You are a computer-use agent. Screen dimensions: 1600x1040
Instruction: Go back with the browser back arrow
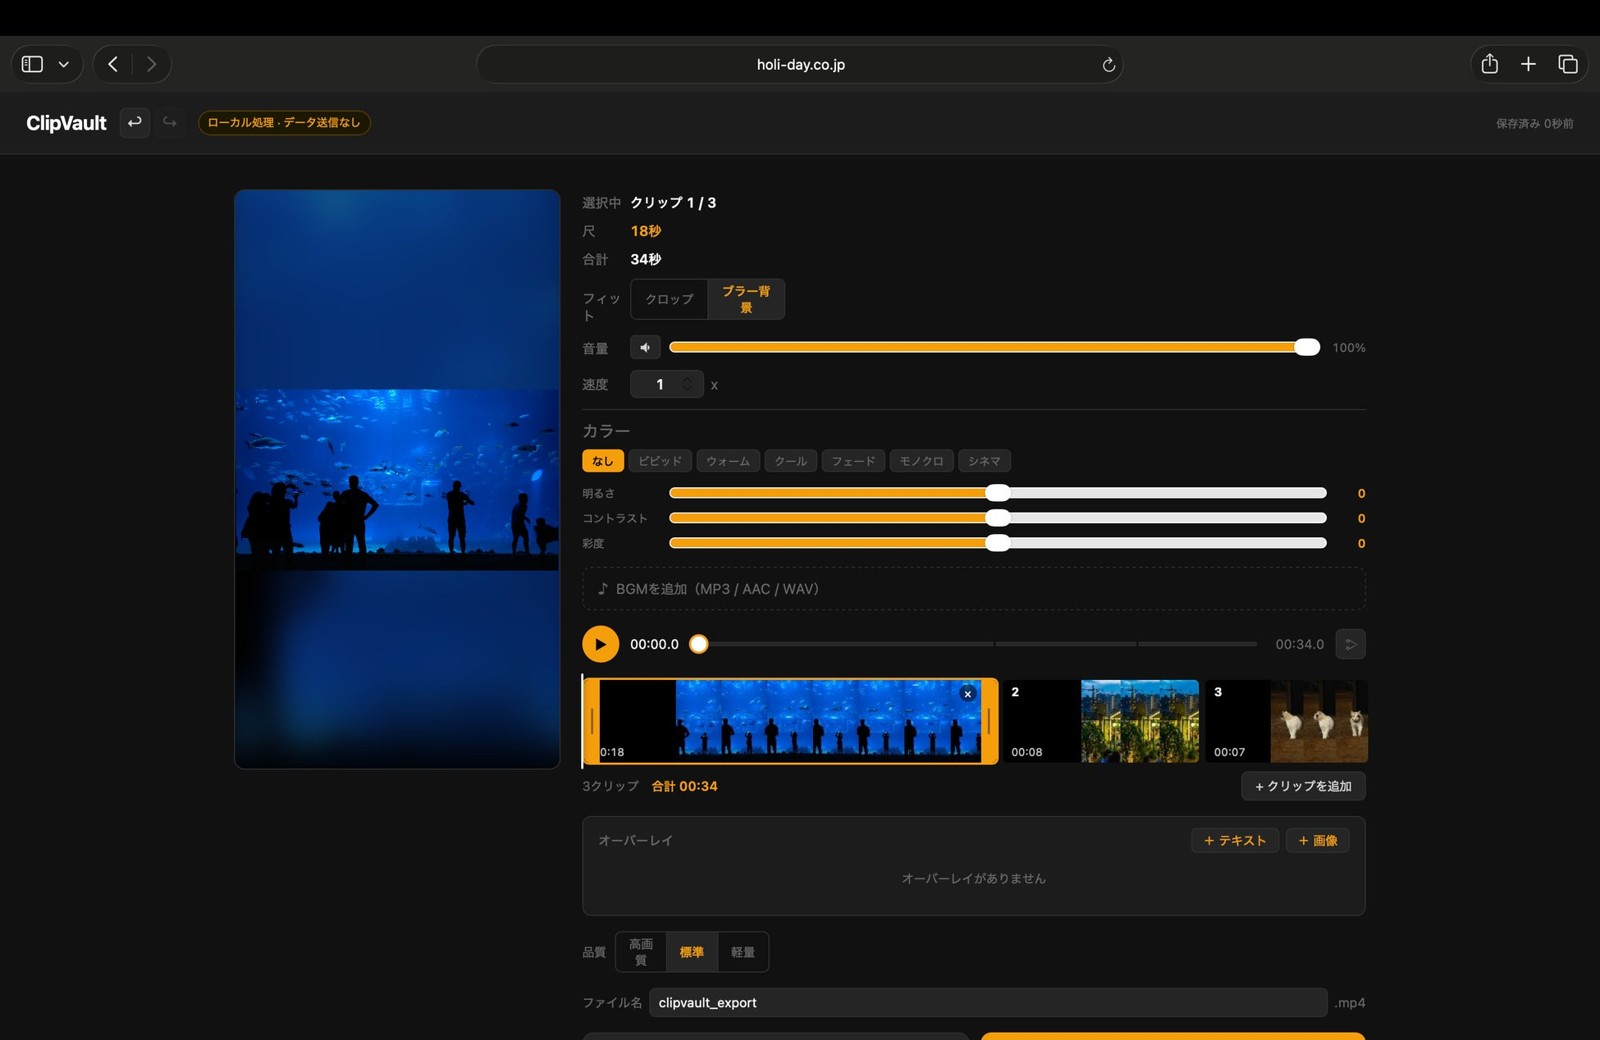[113, 64]
